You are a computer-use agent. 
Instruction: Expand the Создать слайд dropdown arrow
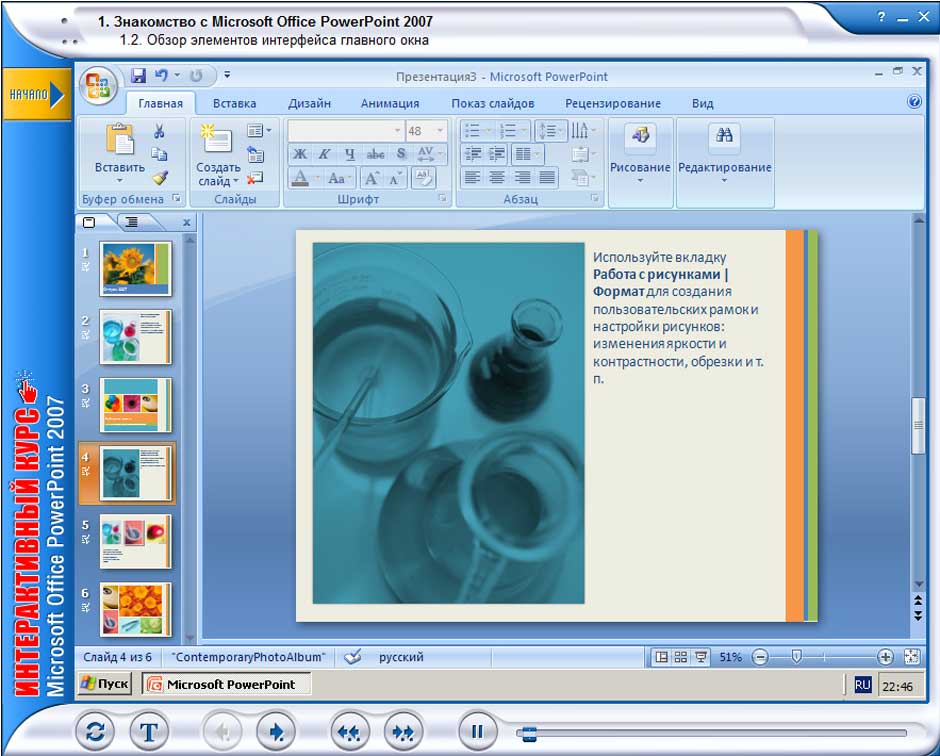point(236,182)
